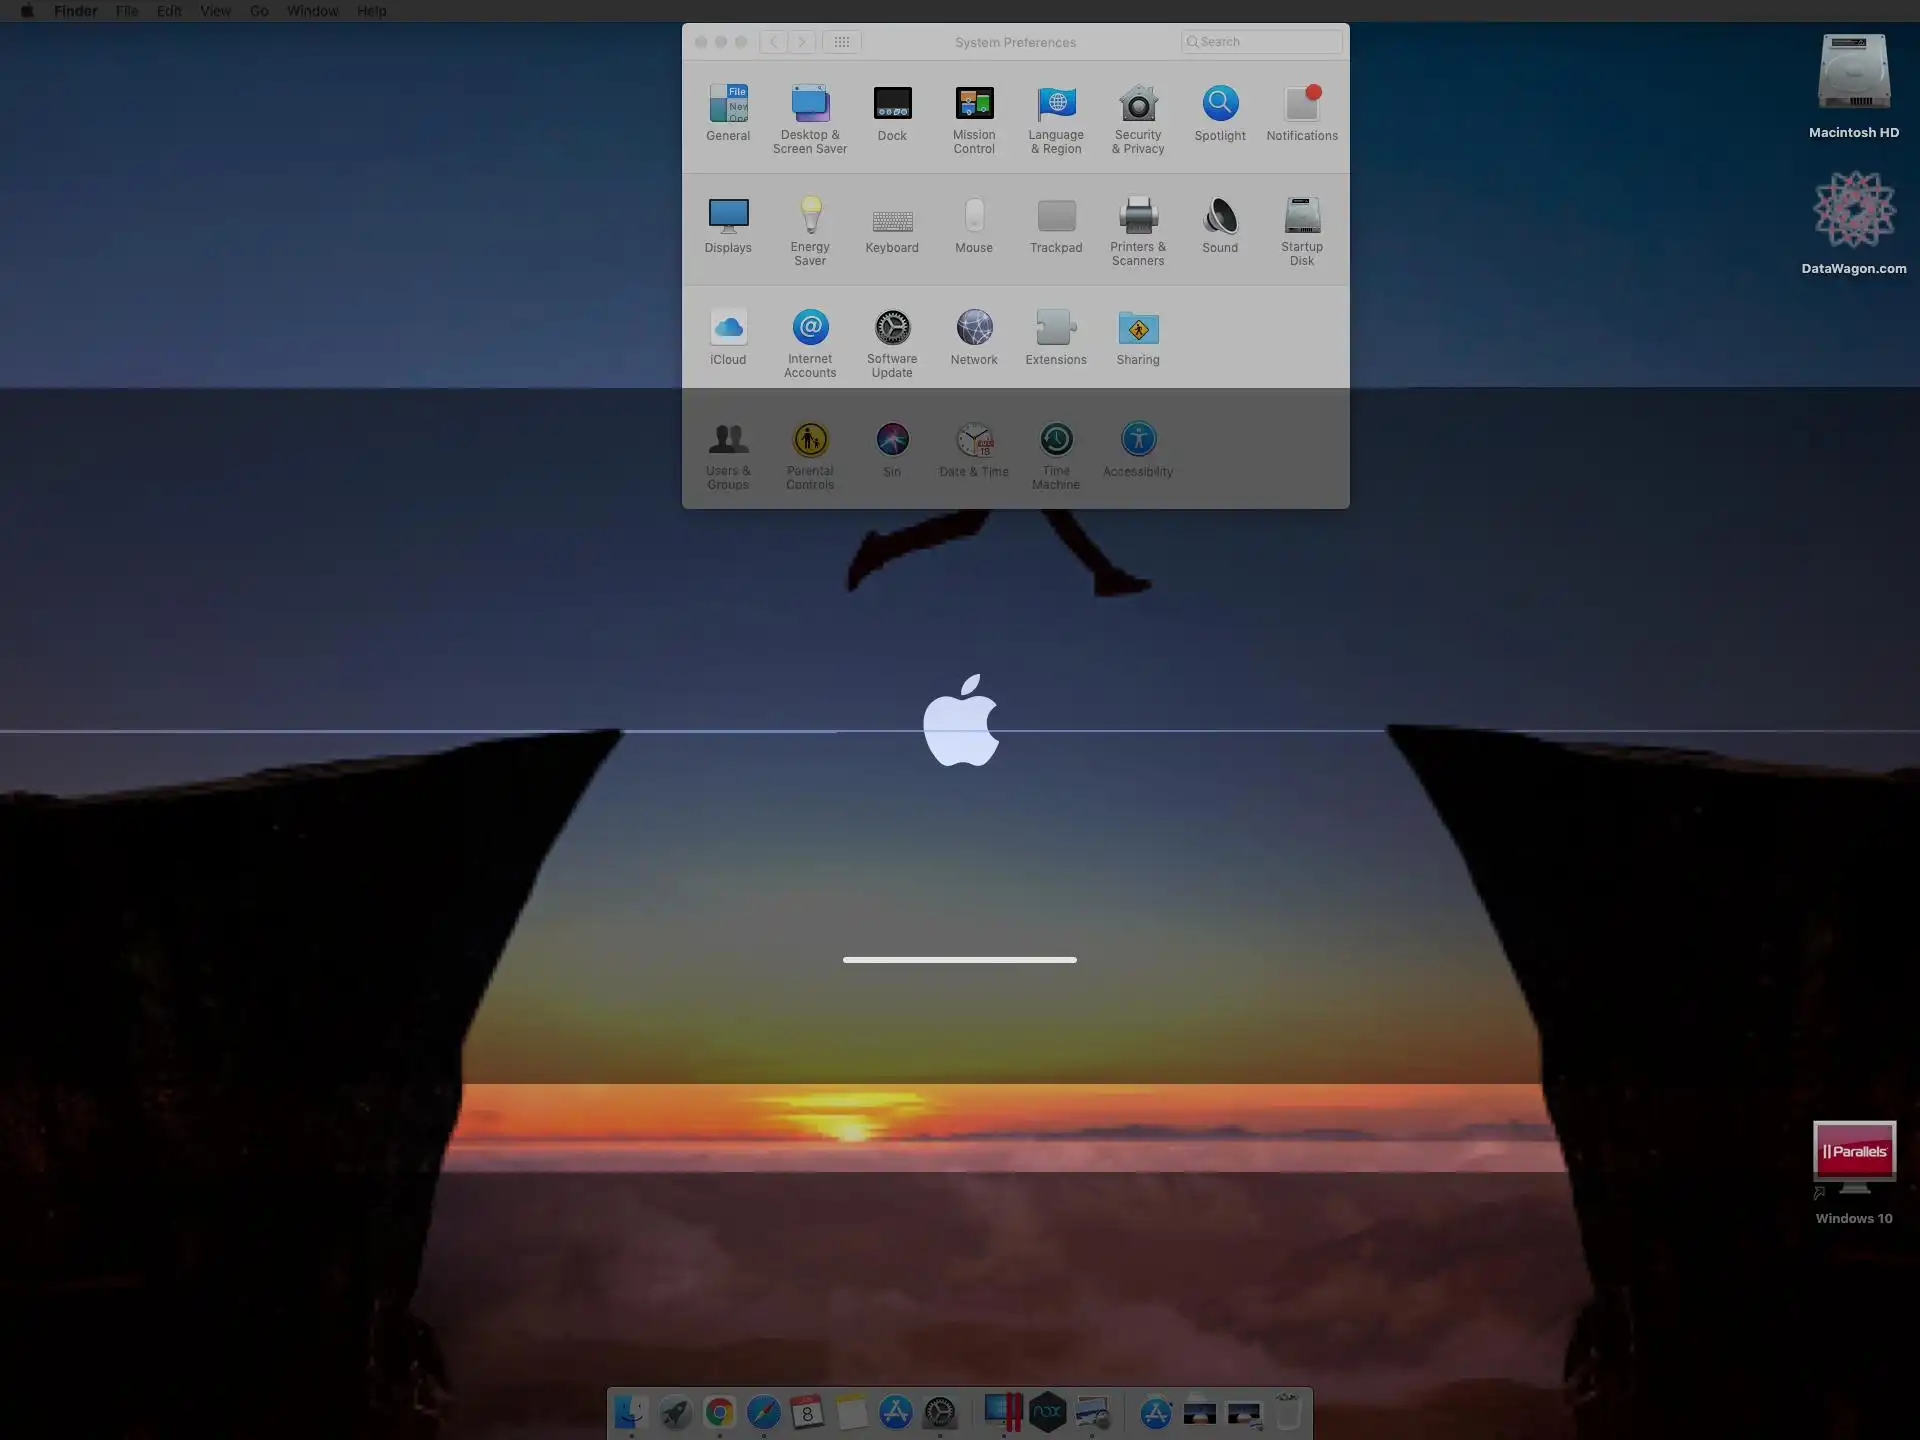Open Security & Privacy pane
The width and height of the screenshot is (1920, 1440).
coord(1138,104)
